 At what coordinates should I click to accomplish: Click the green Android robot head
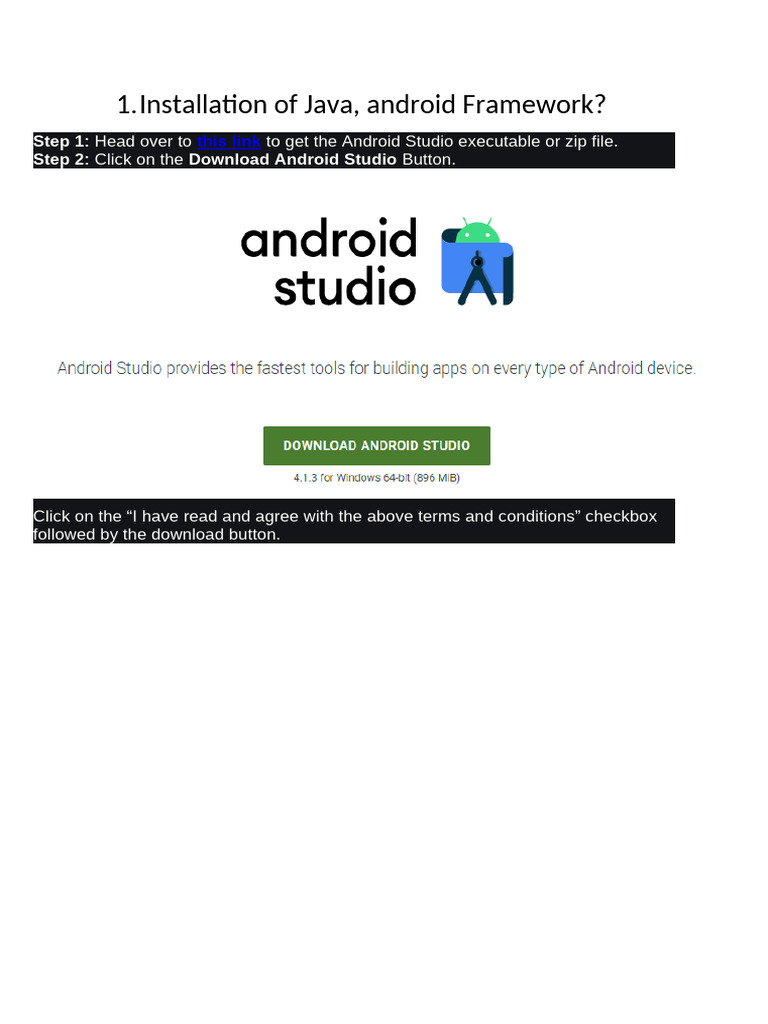477,231
